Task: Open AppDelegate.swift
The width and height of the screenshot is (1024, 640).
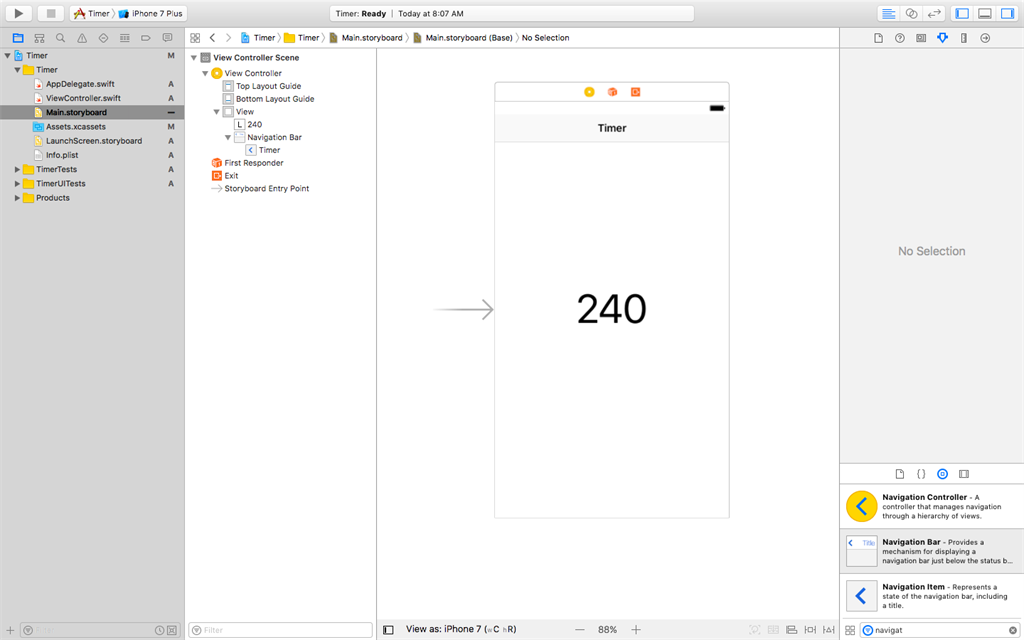Action: (x=80, y=84)
